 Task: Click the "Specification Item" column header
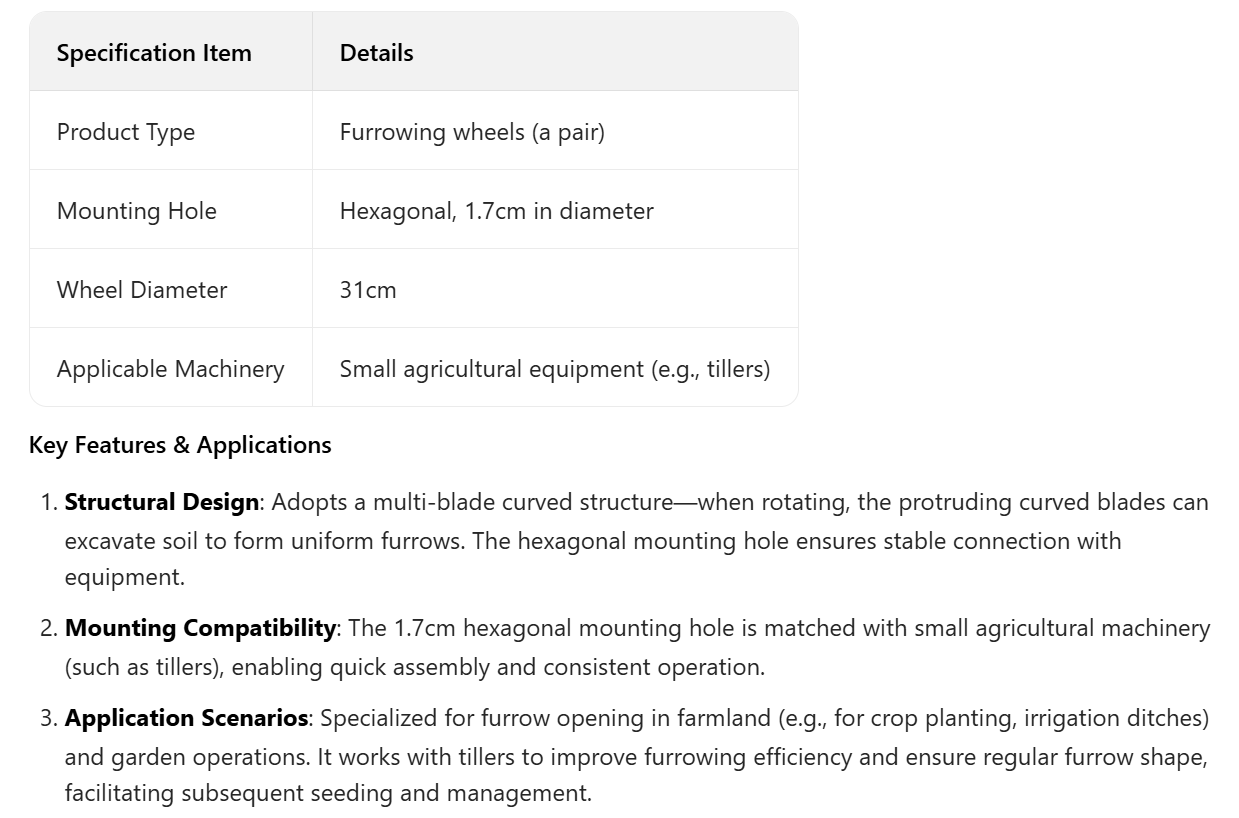154,53
